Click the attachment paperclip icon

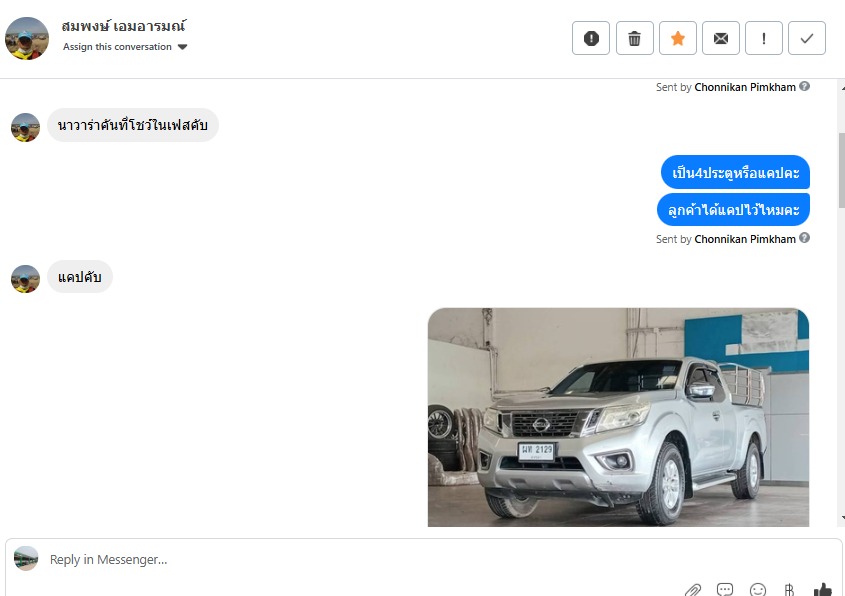(x=693, y=590)
